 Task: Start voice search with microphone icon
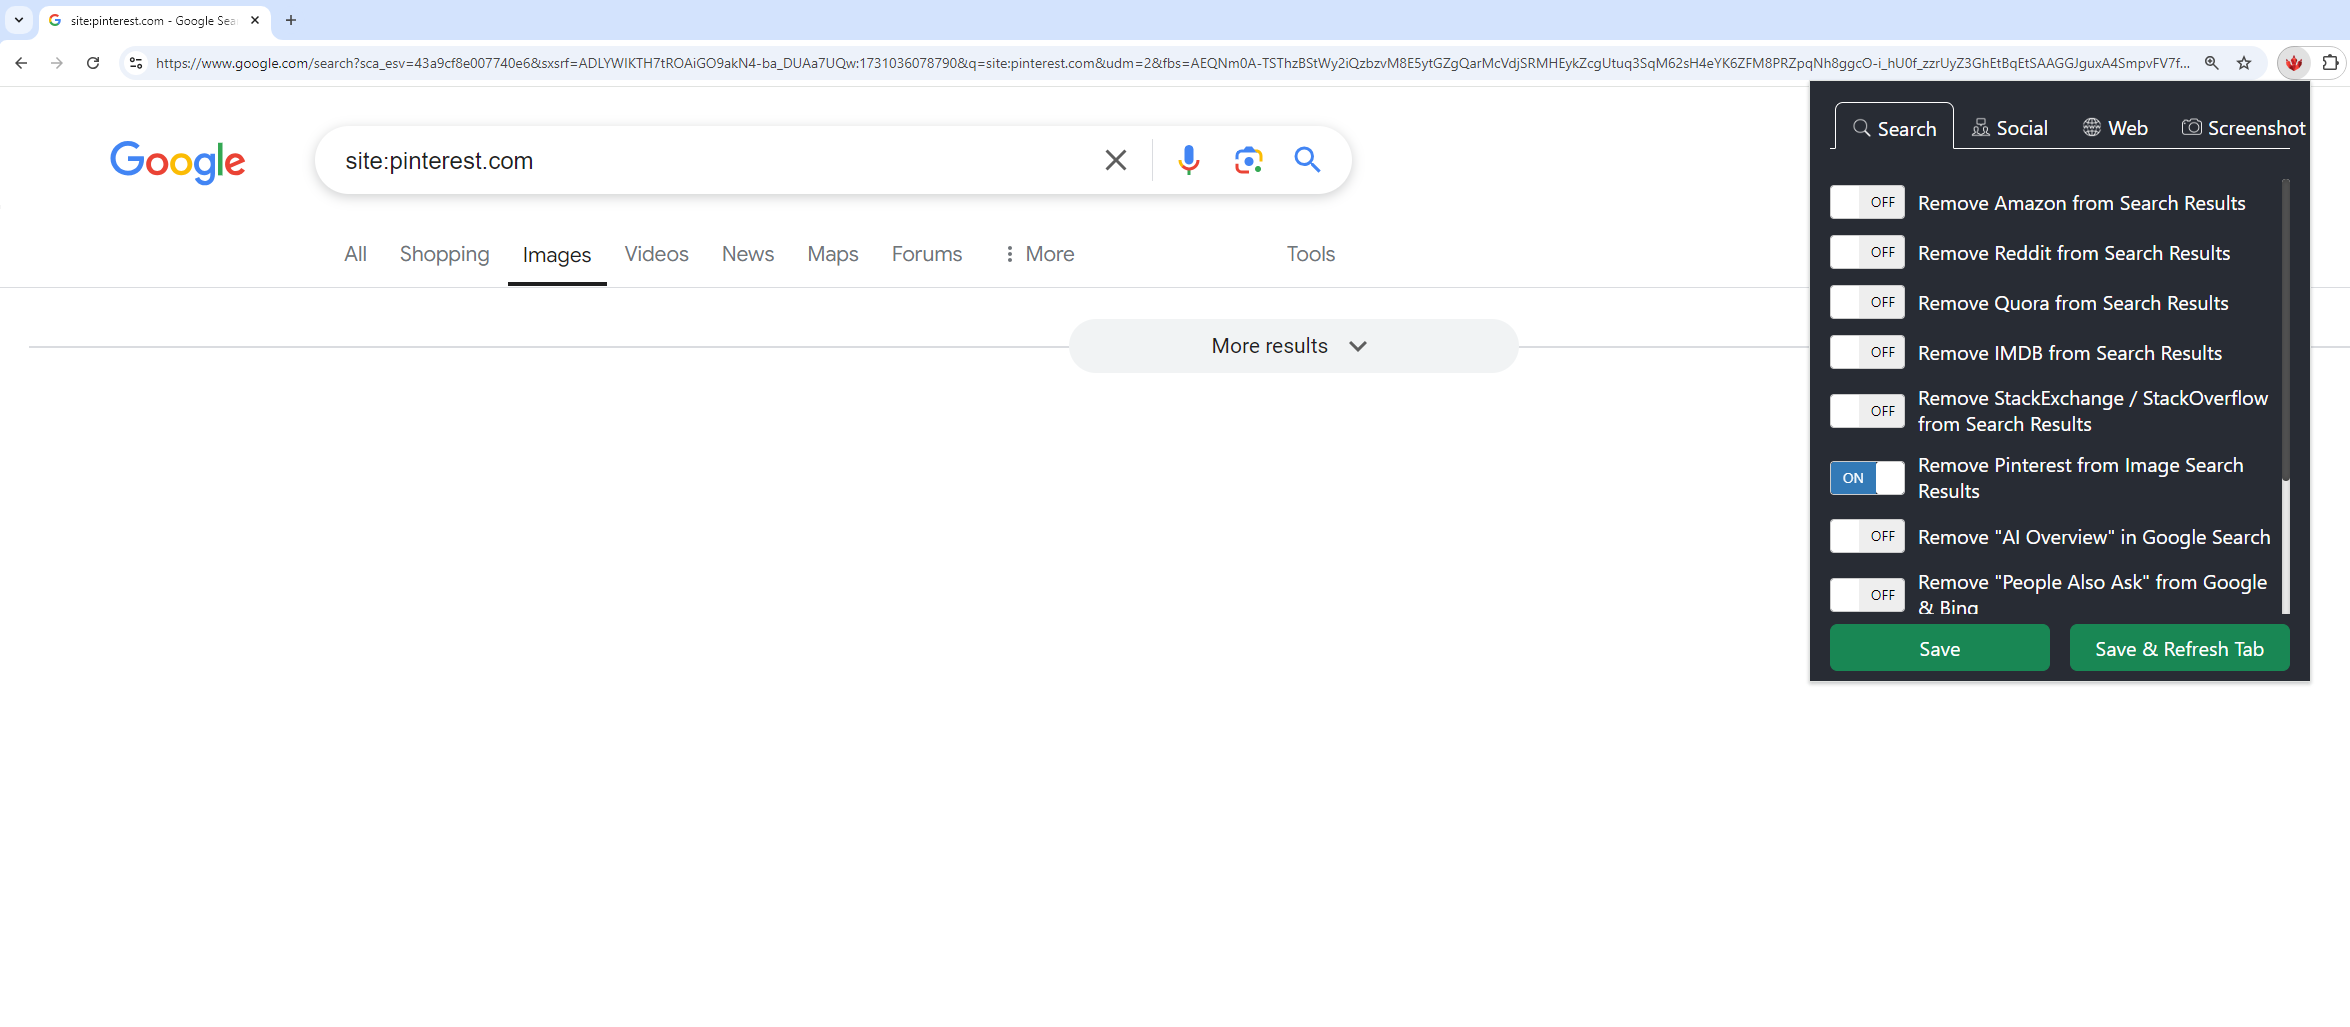[x=1188, y=160]
